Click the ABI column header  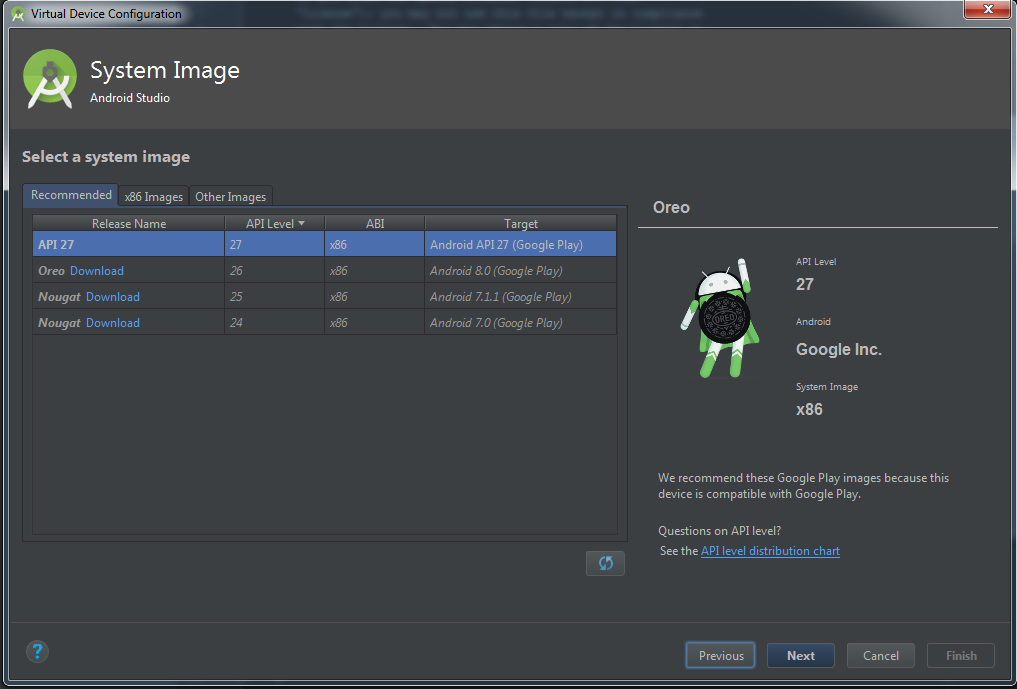(375, 224)
